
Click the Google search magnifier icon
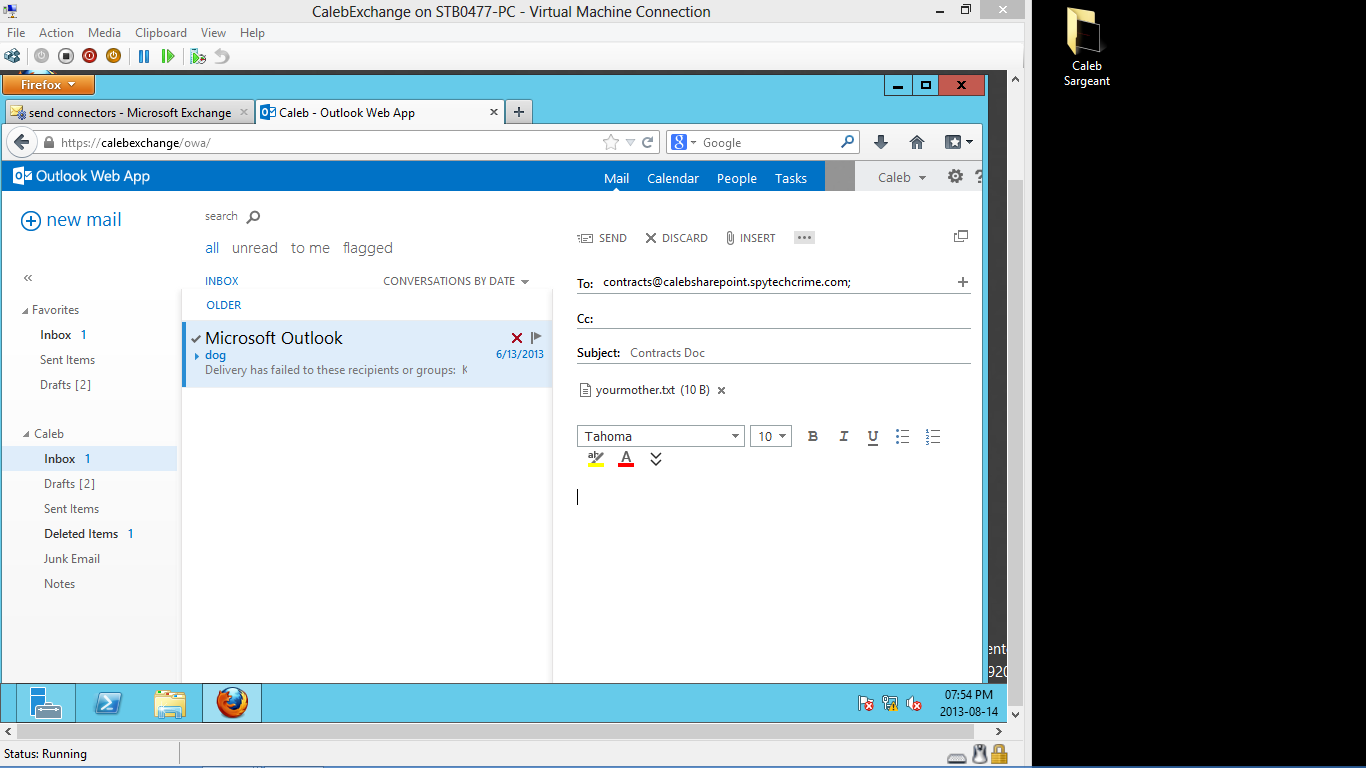click(x=847, y=142)
